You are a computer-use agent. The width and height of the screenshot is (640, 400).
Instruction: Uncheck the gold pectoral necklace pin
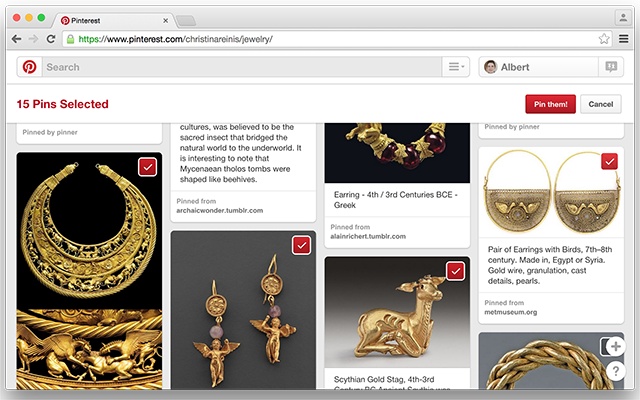[x=147, y=167]
